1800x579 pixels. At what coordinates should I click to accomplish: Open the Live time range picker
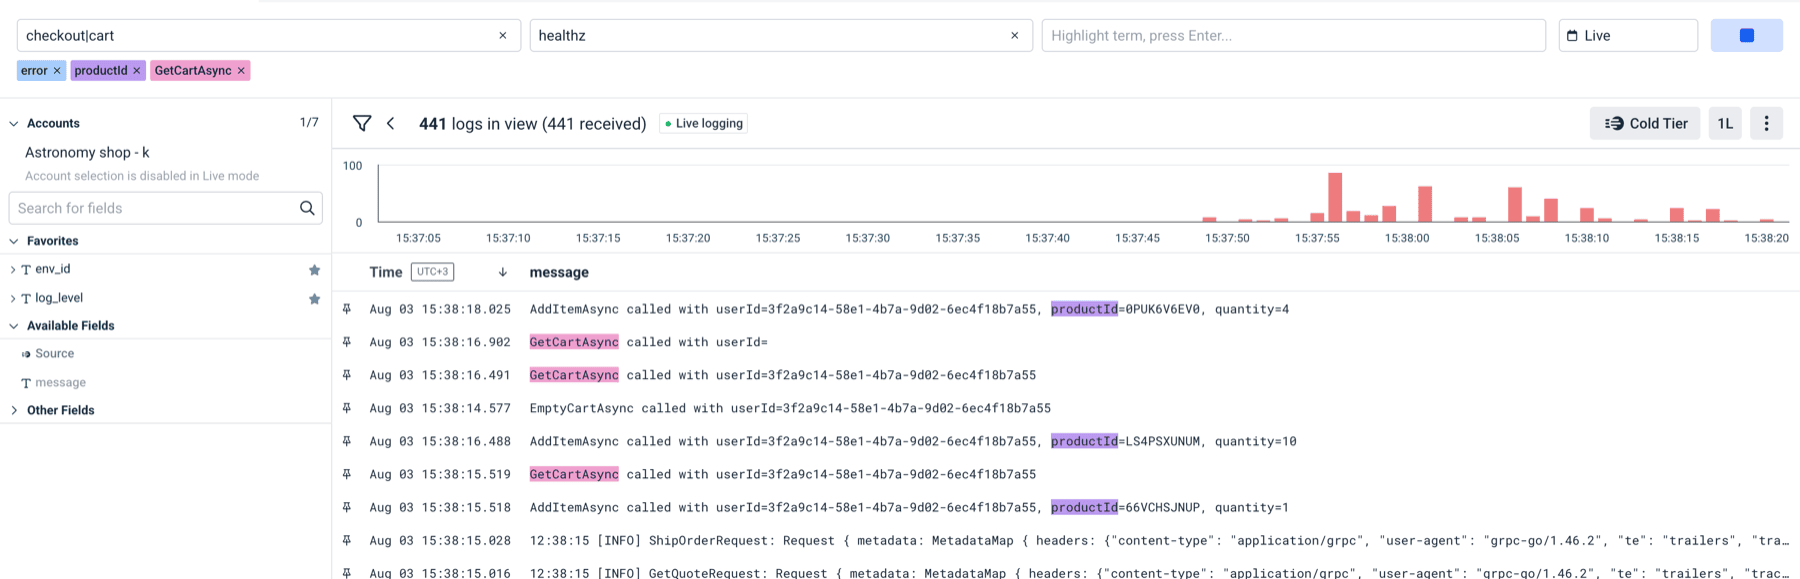[1628, 36]
